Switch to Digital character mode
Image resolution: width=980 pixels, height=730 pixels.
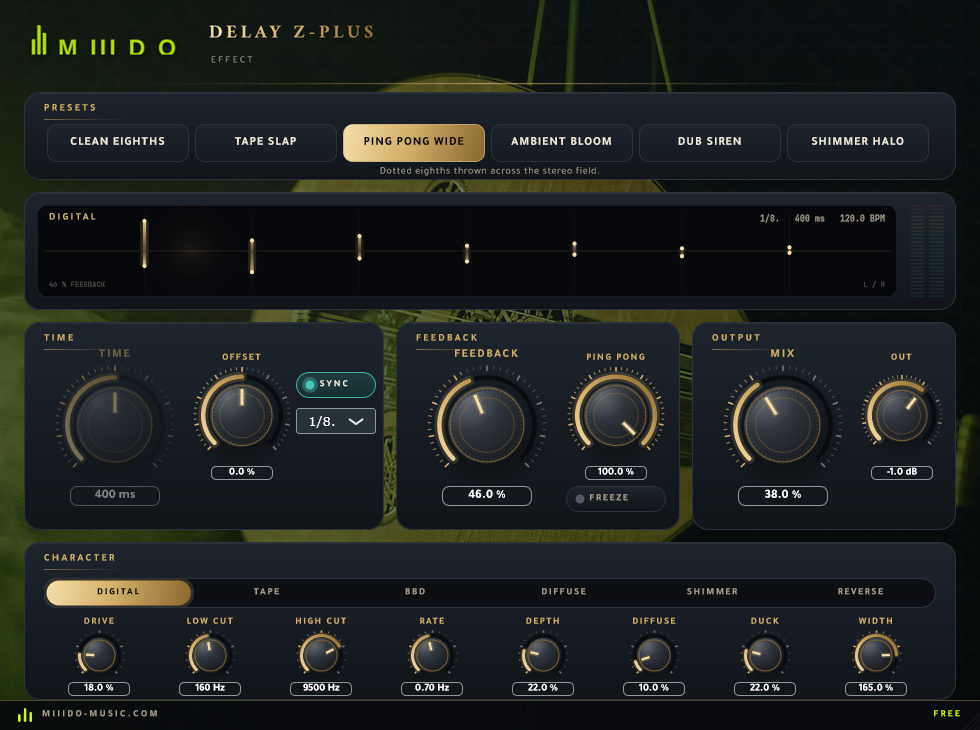point(118,592)
